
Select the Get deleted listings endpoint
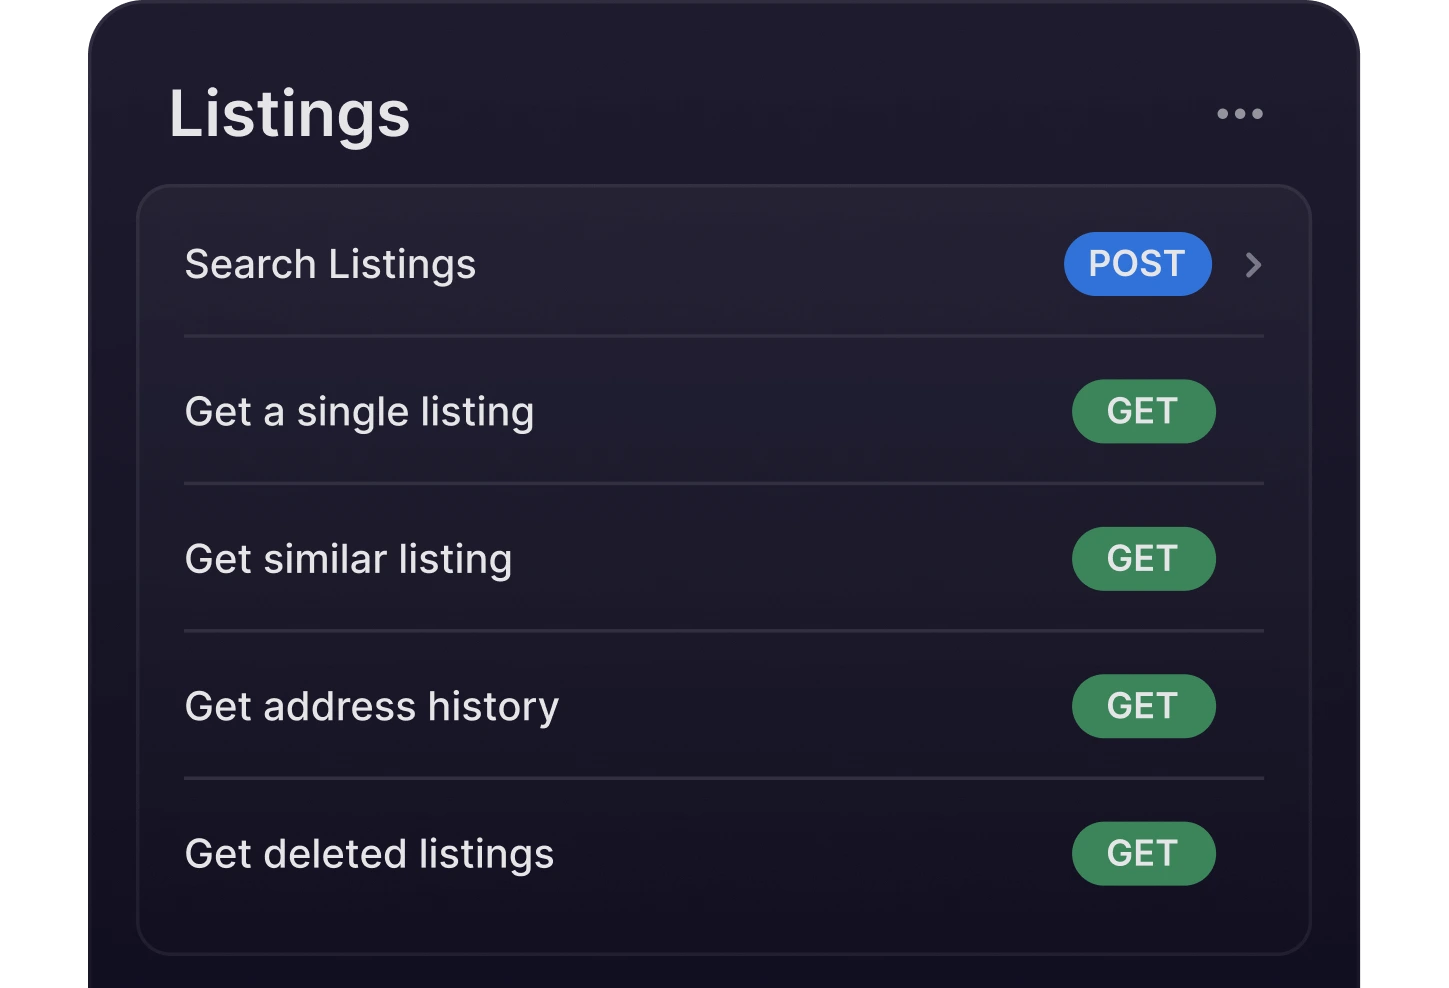point(369,854)
